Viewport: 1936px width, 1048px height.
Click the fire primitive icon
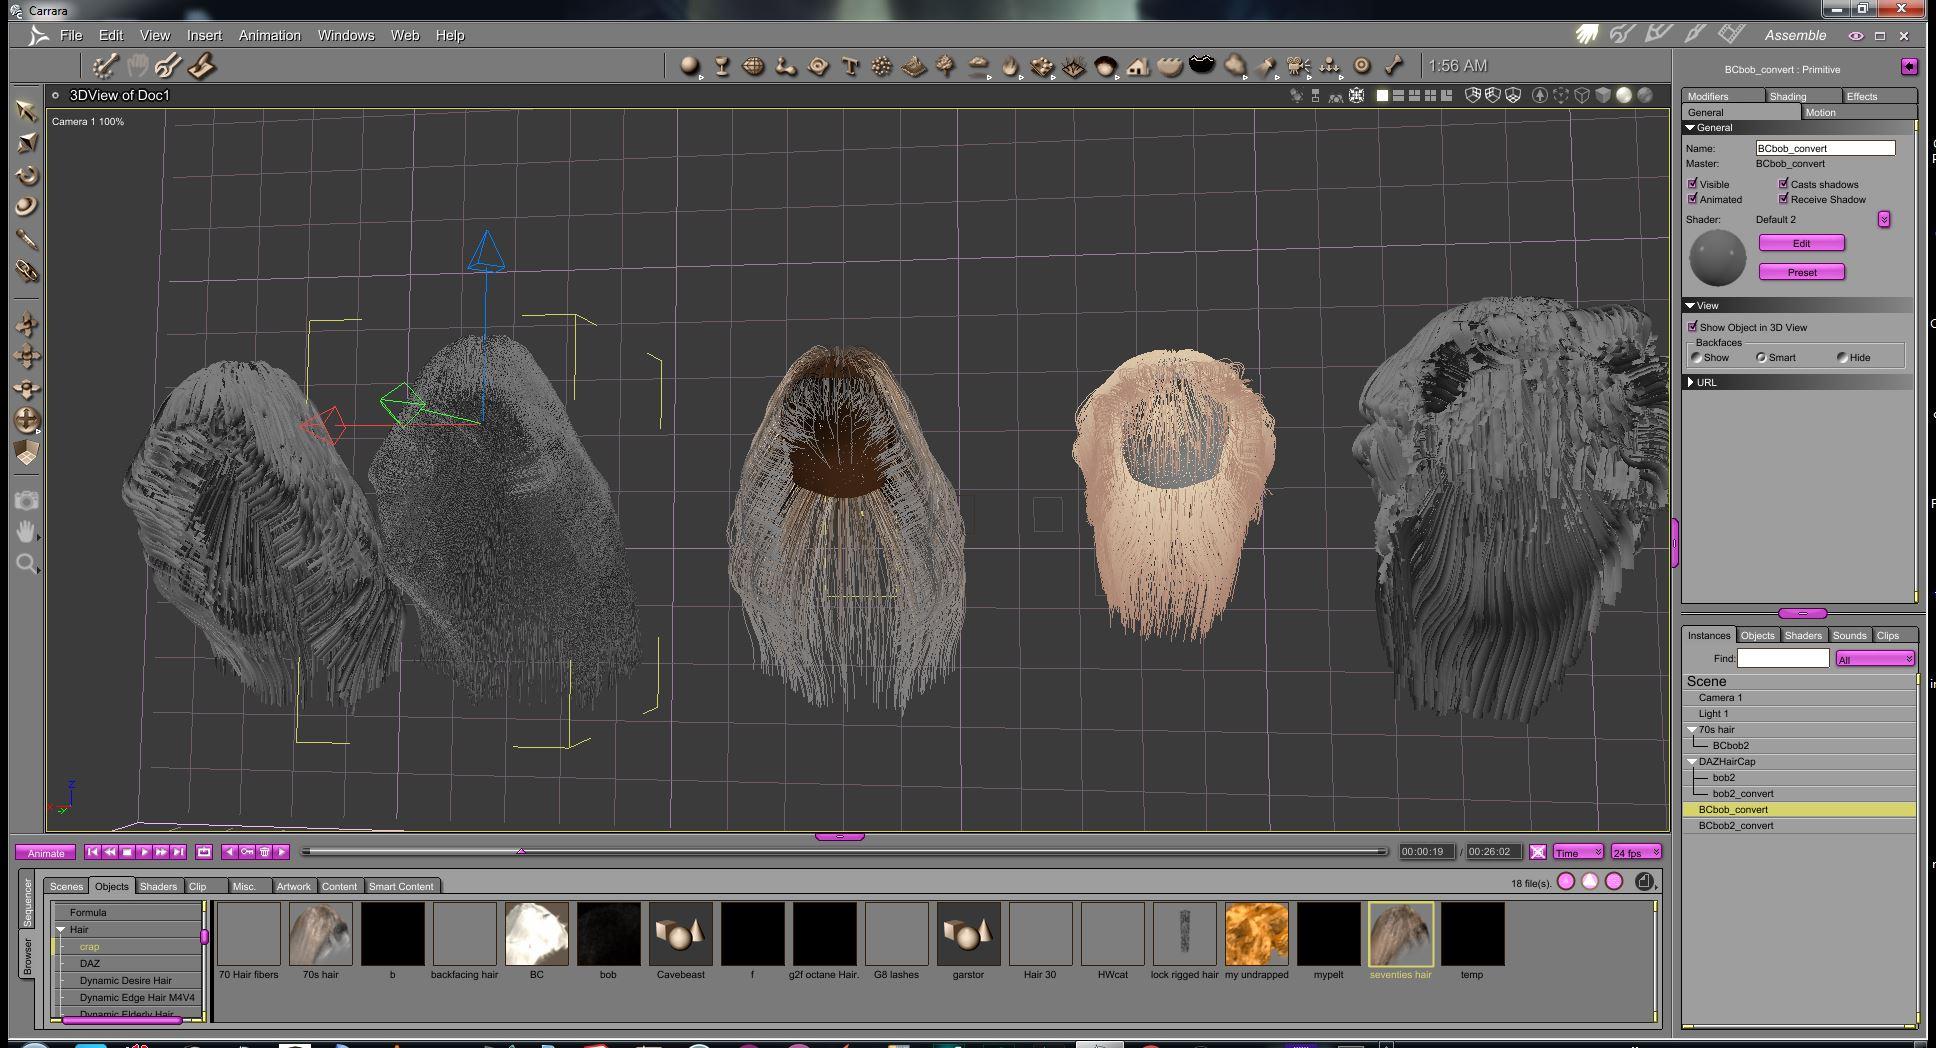1010,66
